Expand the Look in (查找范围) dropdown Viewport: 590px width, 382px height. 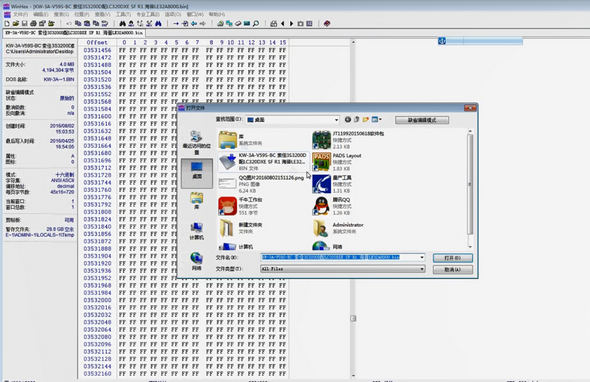[336, 120]
